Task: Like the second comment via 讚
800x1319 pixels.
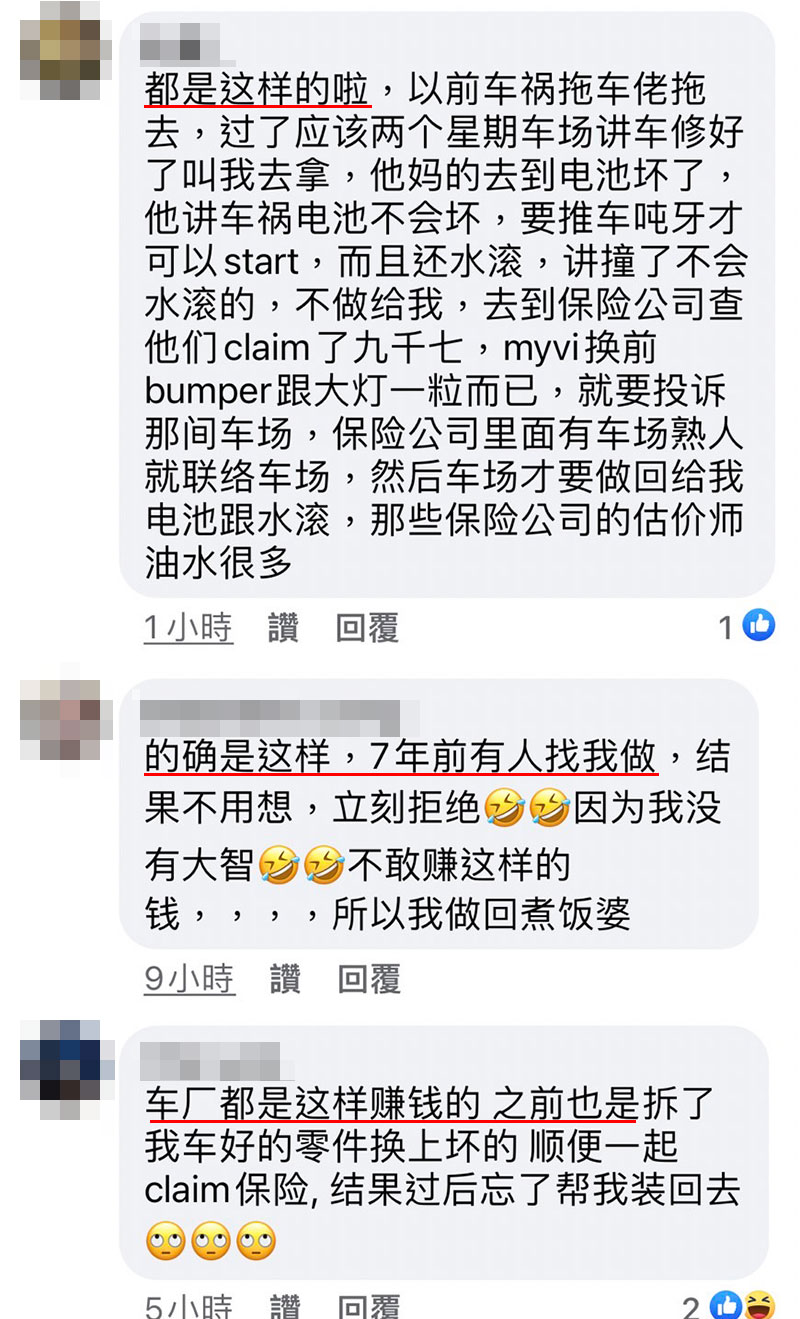Action: 285,978
